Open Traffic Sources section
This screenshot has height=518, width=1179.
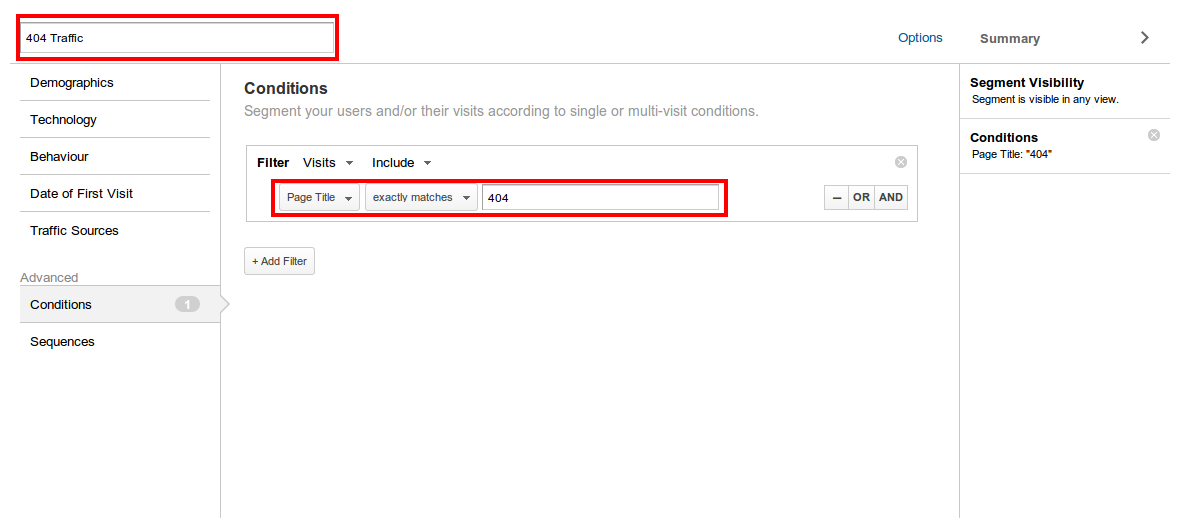click(74, 231)
